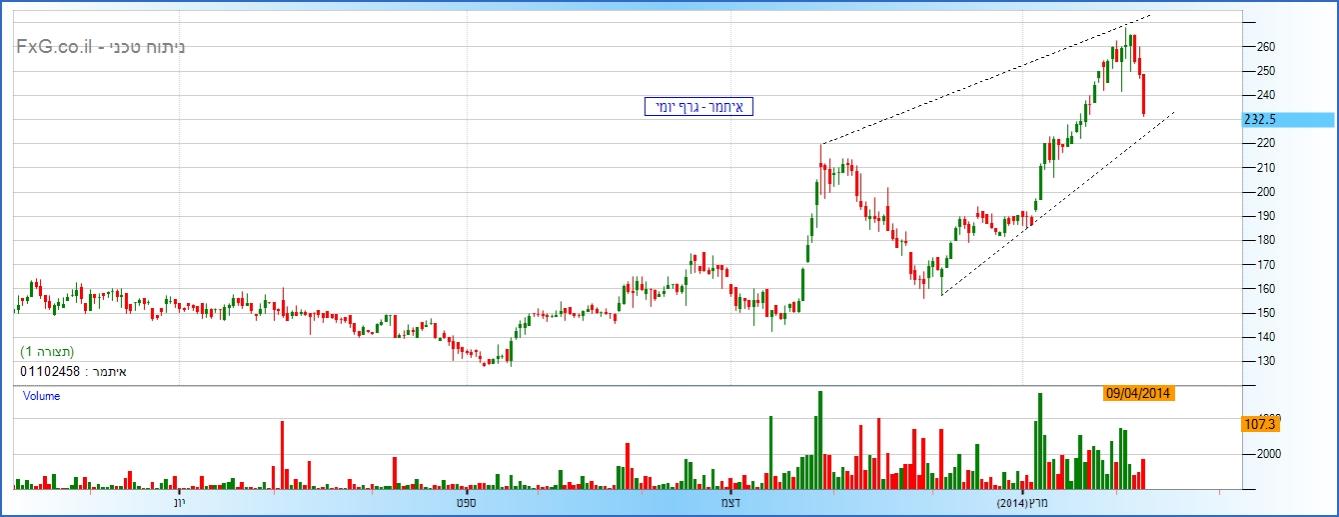This screenshot has height=517, width=1339.
Task: Select the איתמר - גרף יומי title box
Action: pyautogui.click(x=698, y=106)
